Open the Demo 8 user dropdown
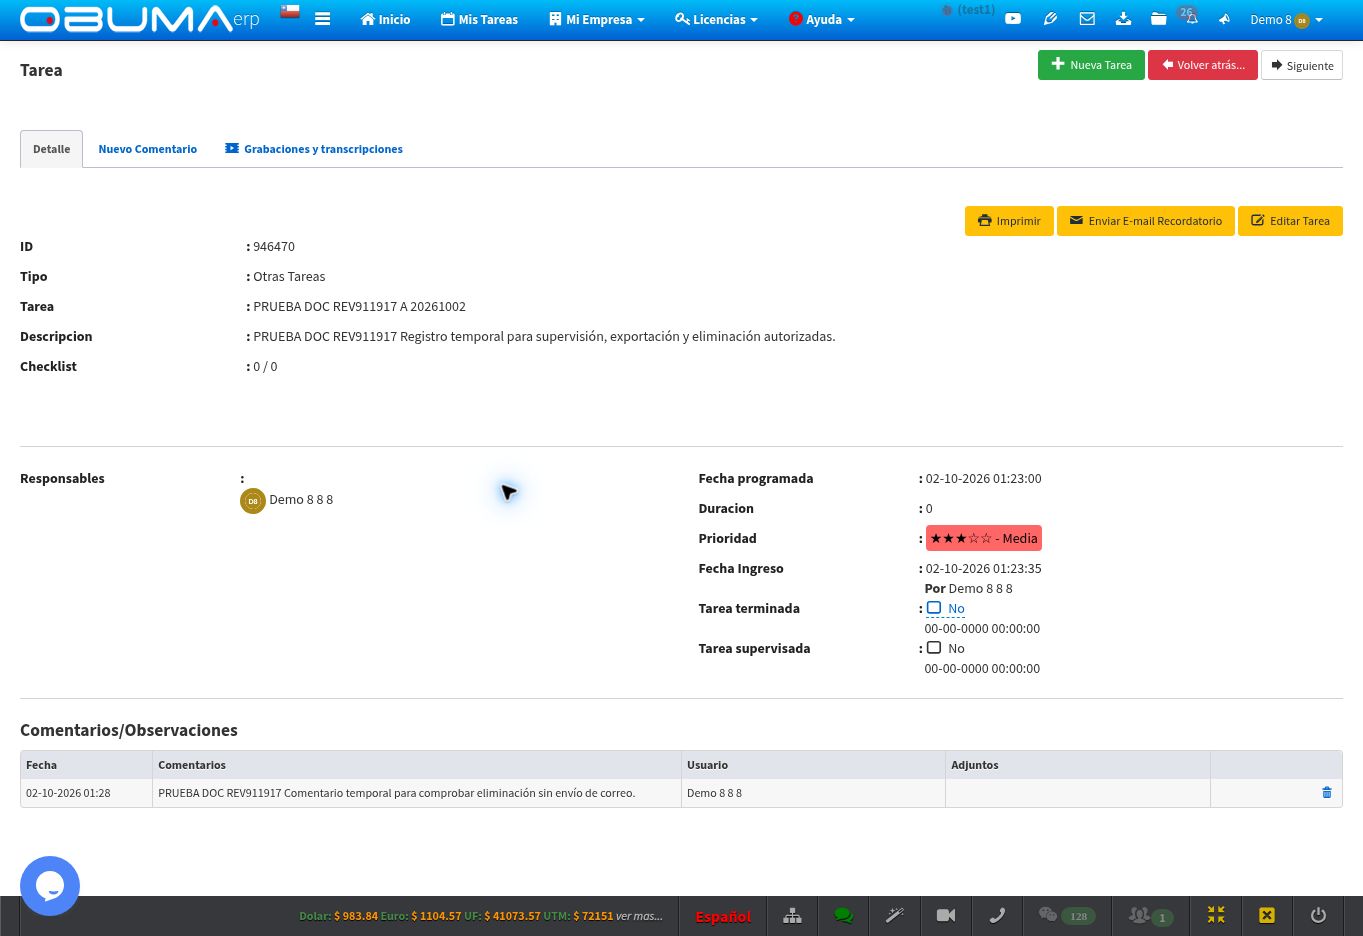Image resolution: width=1363 pixels, height=936 pixels. click(x=1286, y=19)
